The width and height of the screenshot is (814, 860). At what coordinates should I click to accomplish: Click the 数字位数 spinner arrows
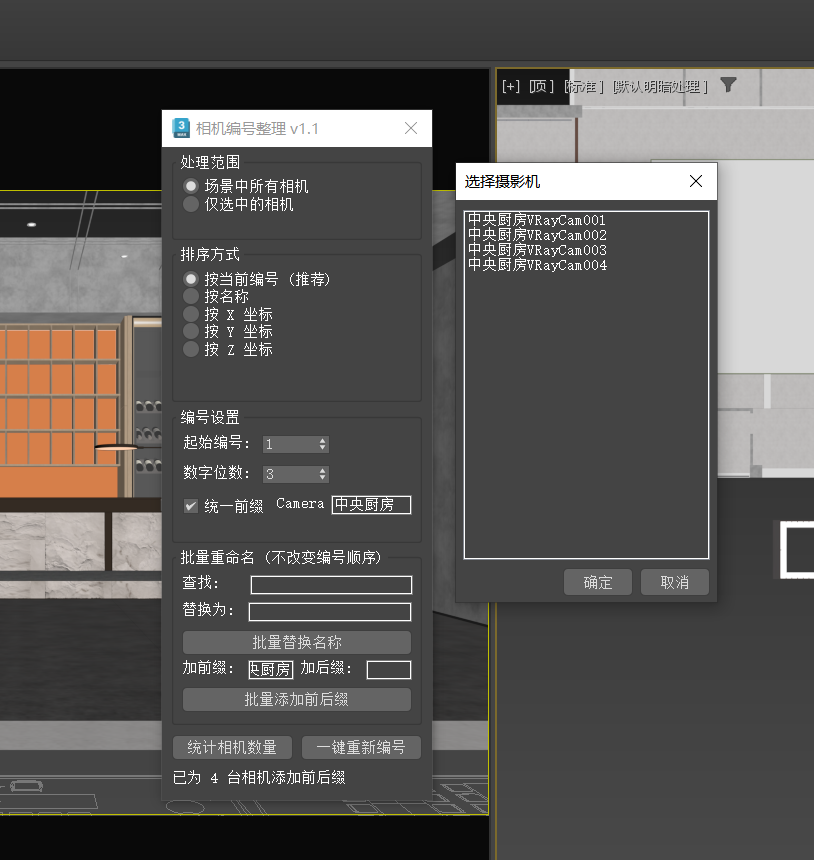(323, 474)
